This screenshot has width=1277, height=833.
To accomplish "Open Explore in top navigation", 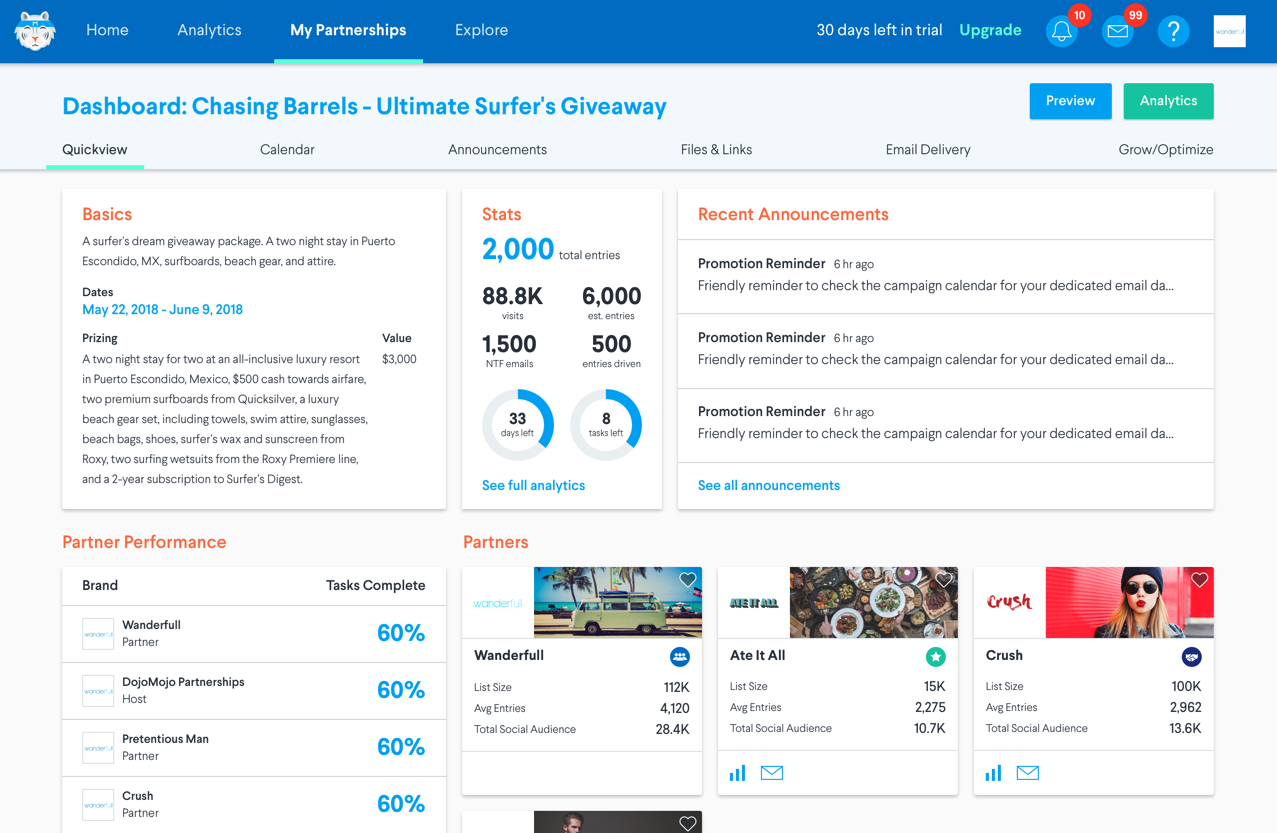I will click(481, 30).
